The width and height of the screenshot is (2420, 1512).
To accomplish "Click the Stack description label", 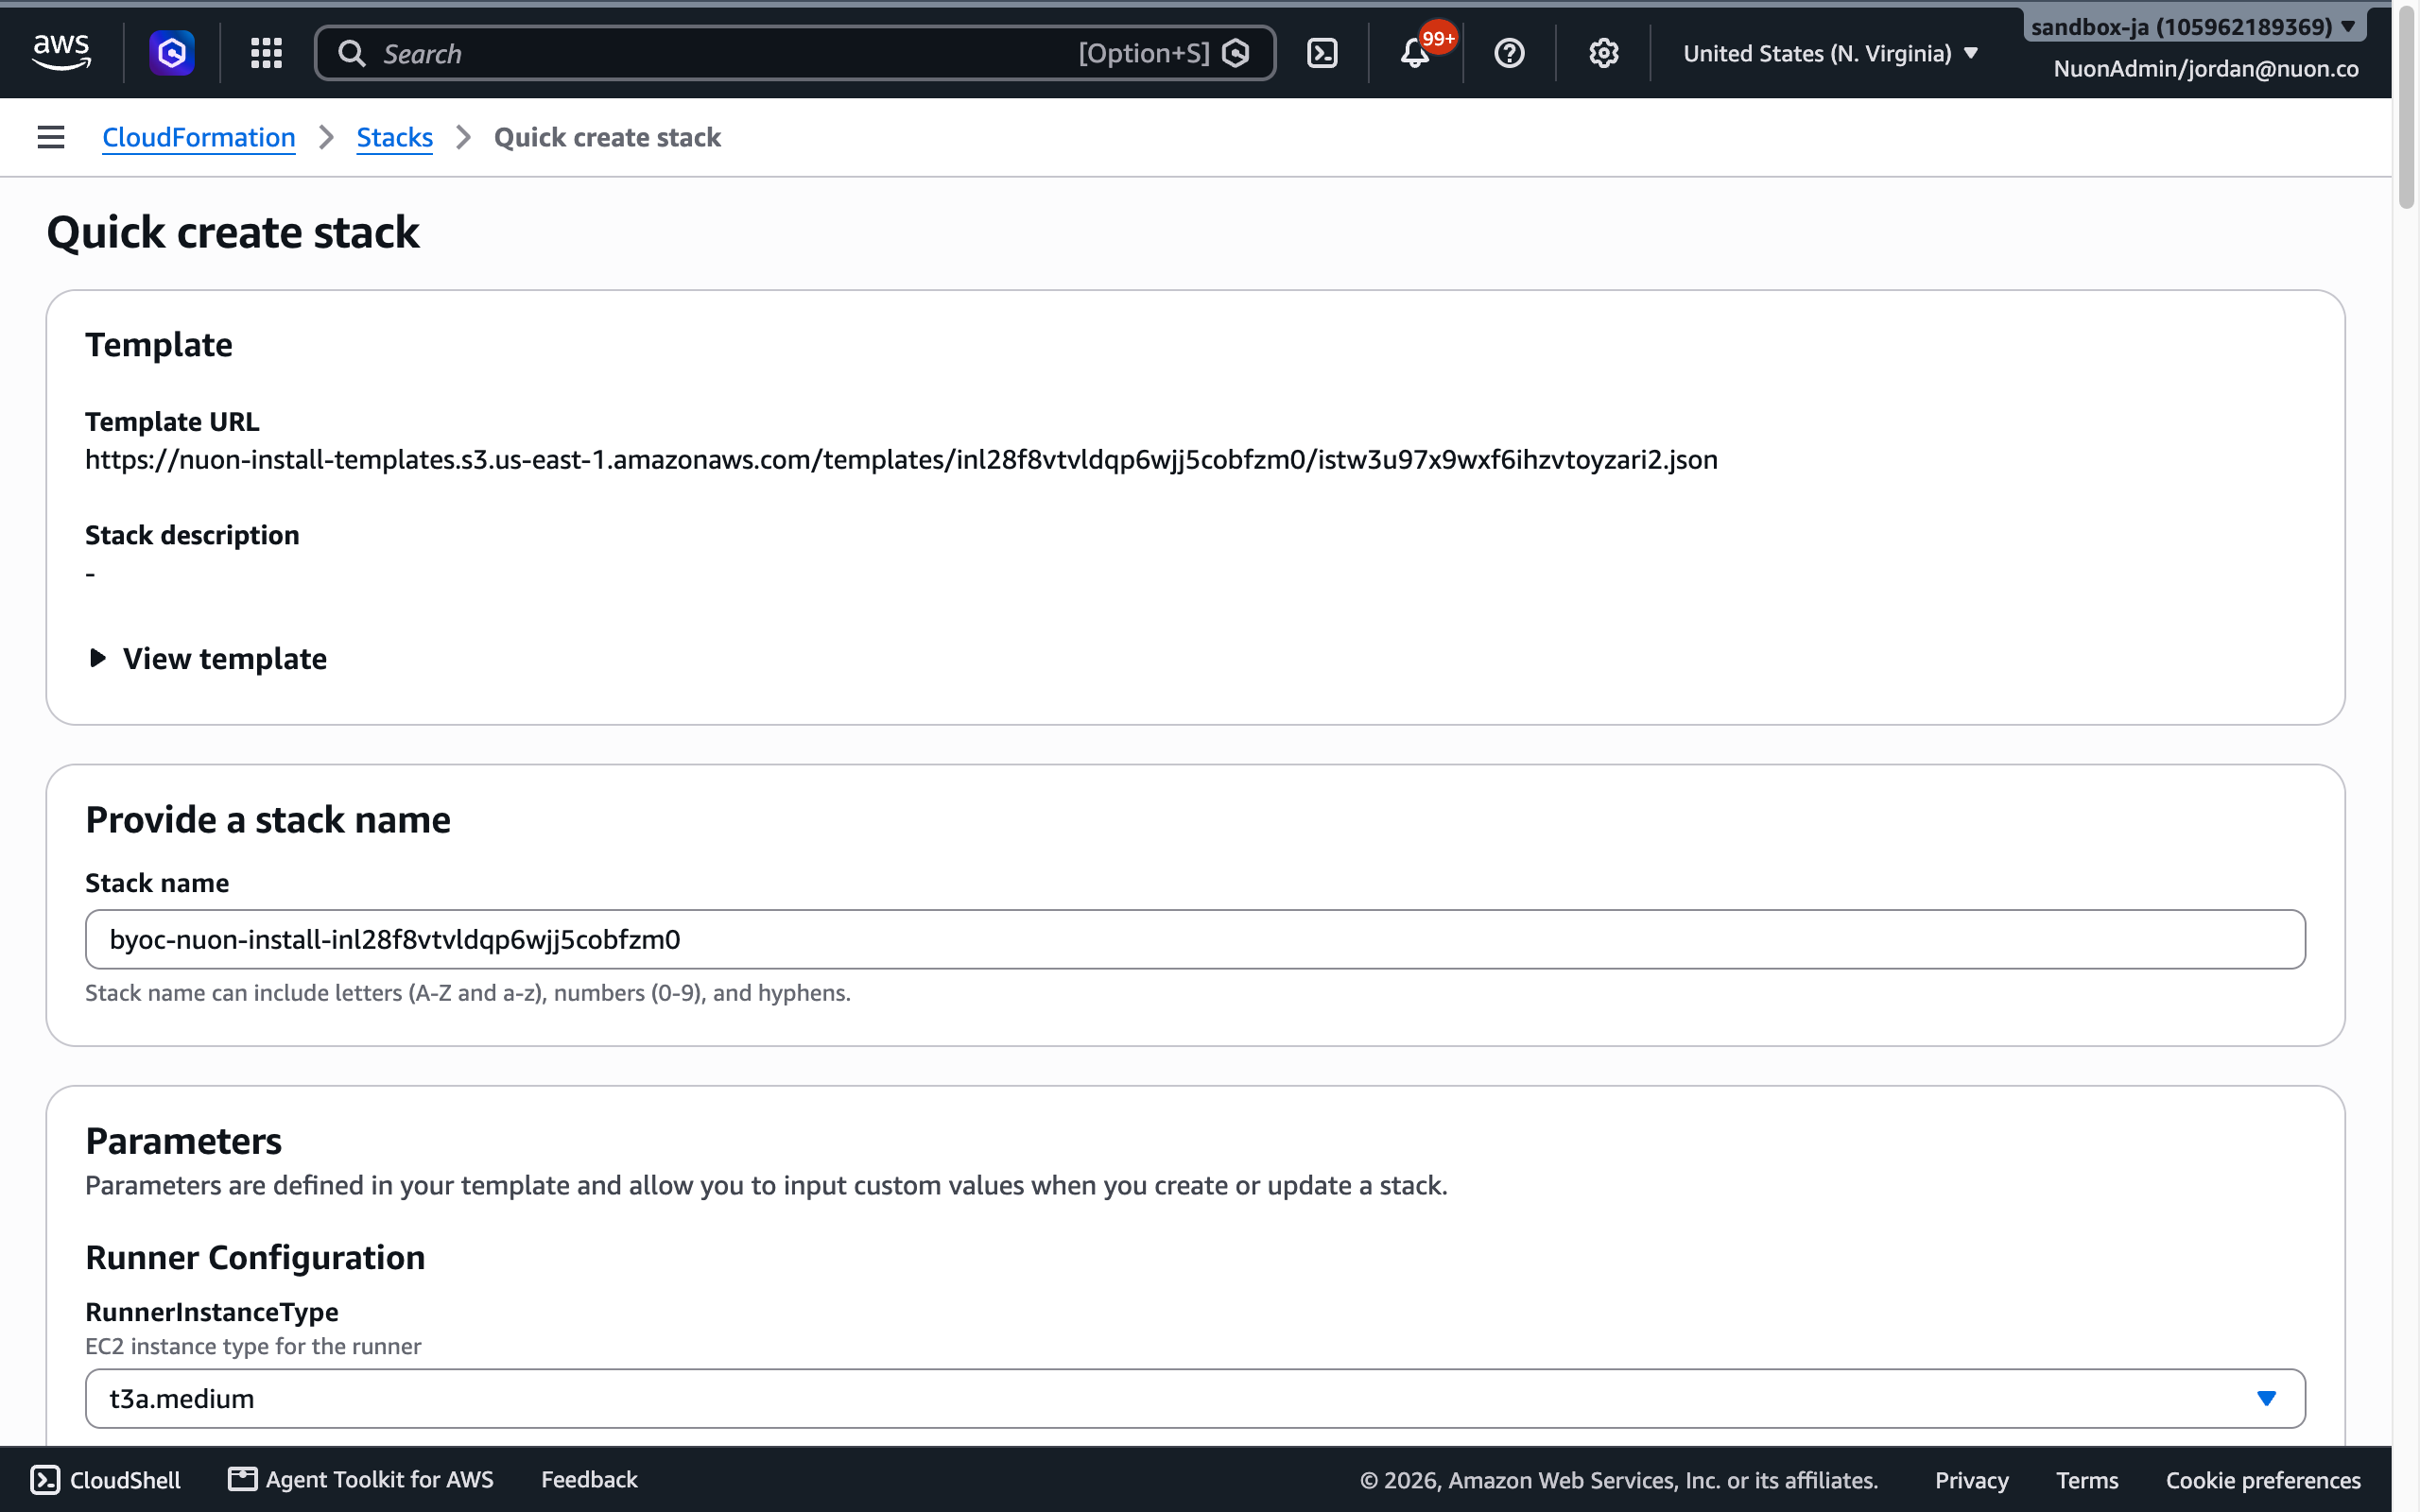I will (x=192, y=535).
